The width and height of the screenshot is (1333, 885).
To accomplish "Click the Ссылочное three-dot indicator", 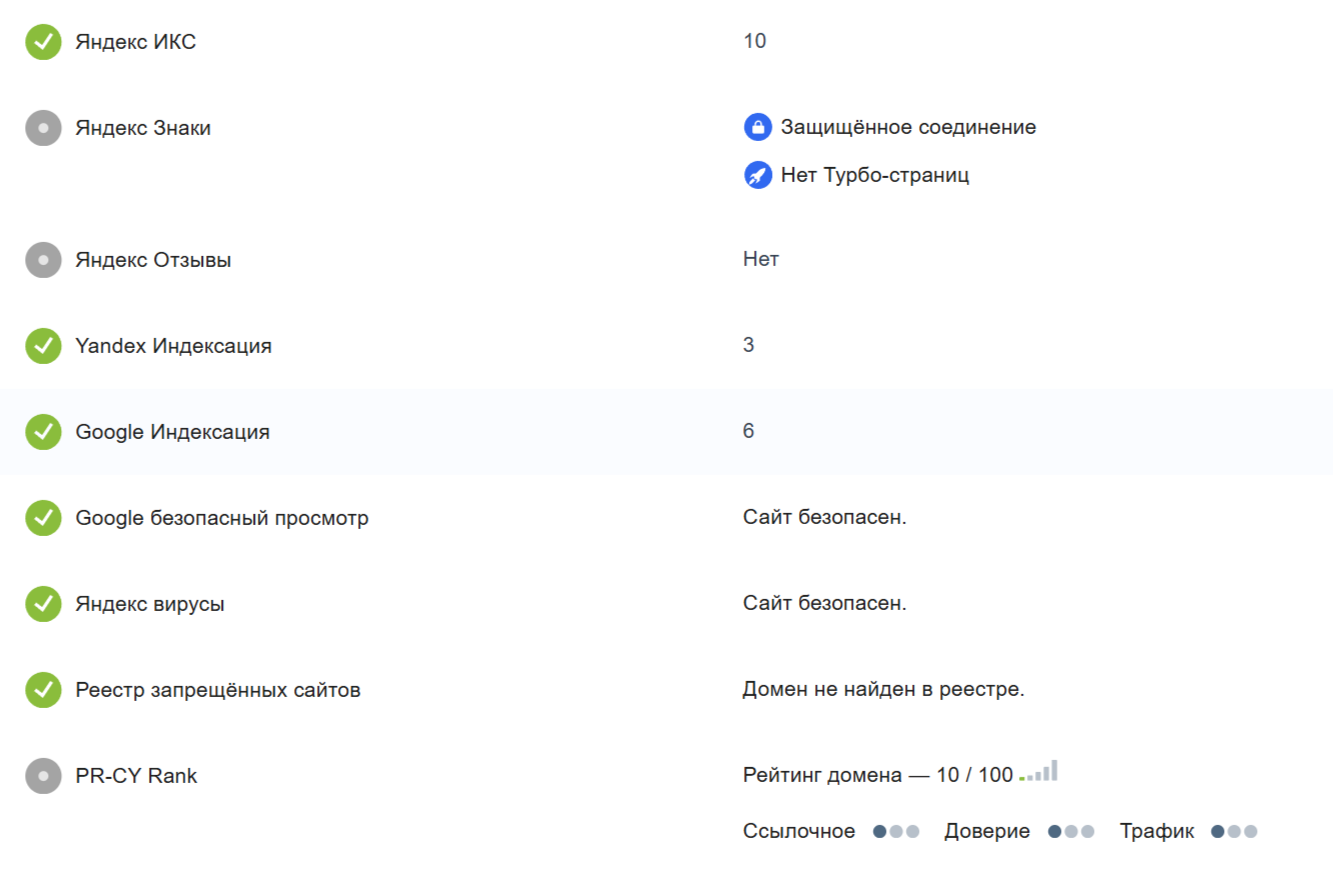I will click(x=896, y=832).
